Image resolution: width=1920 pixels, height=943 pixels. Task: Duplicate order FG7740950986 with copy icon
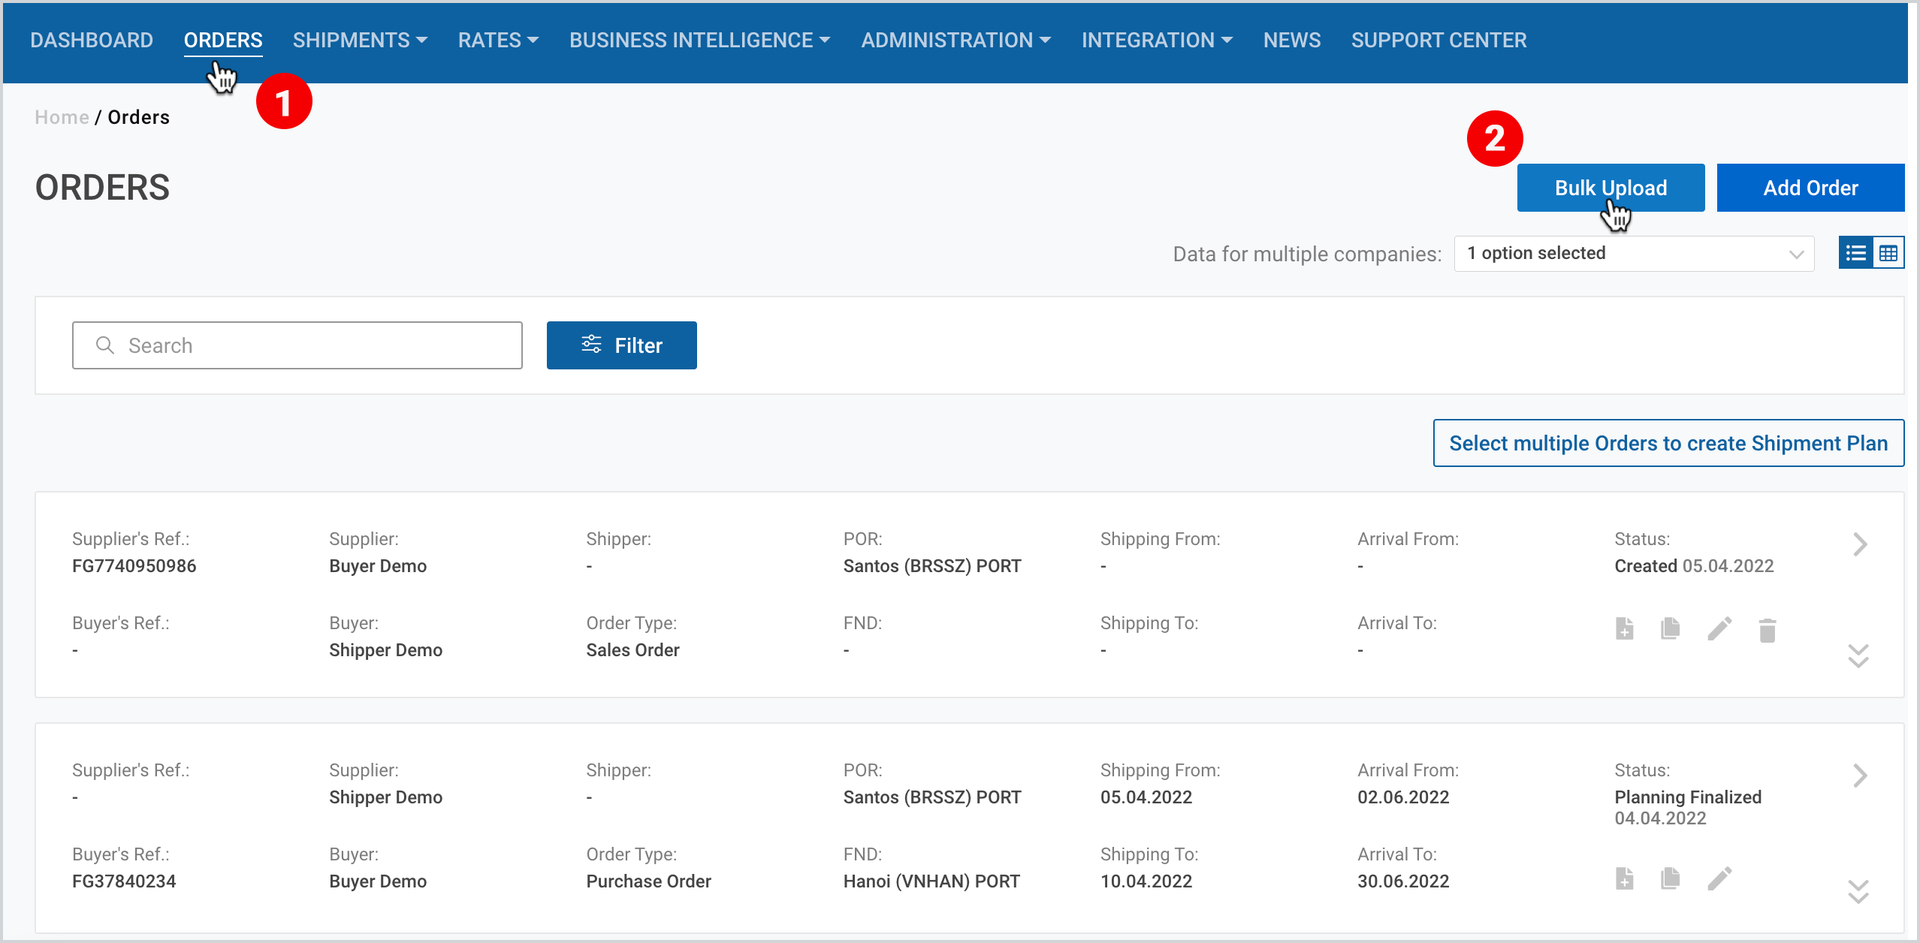click(x=1670, y=629)
